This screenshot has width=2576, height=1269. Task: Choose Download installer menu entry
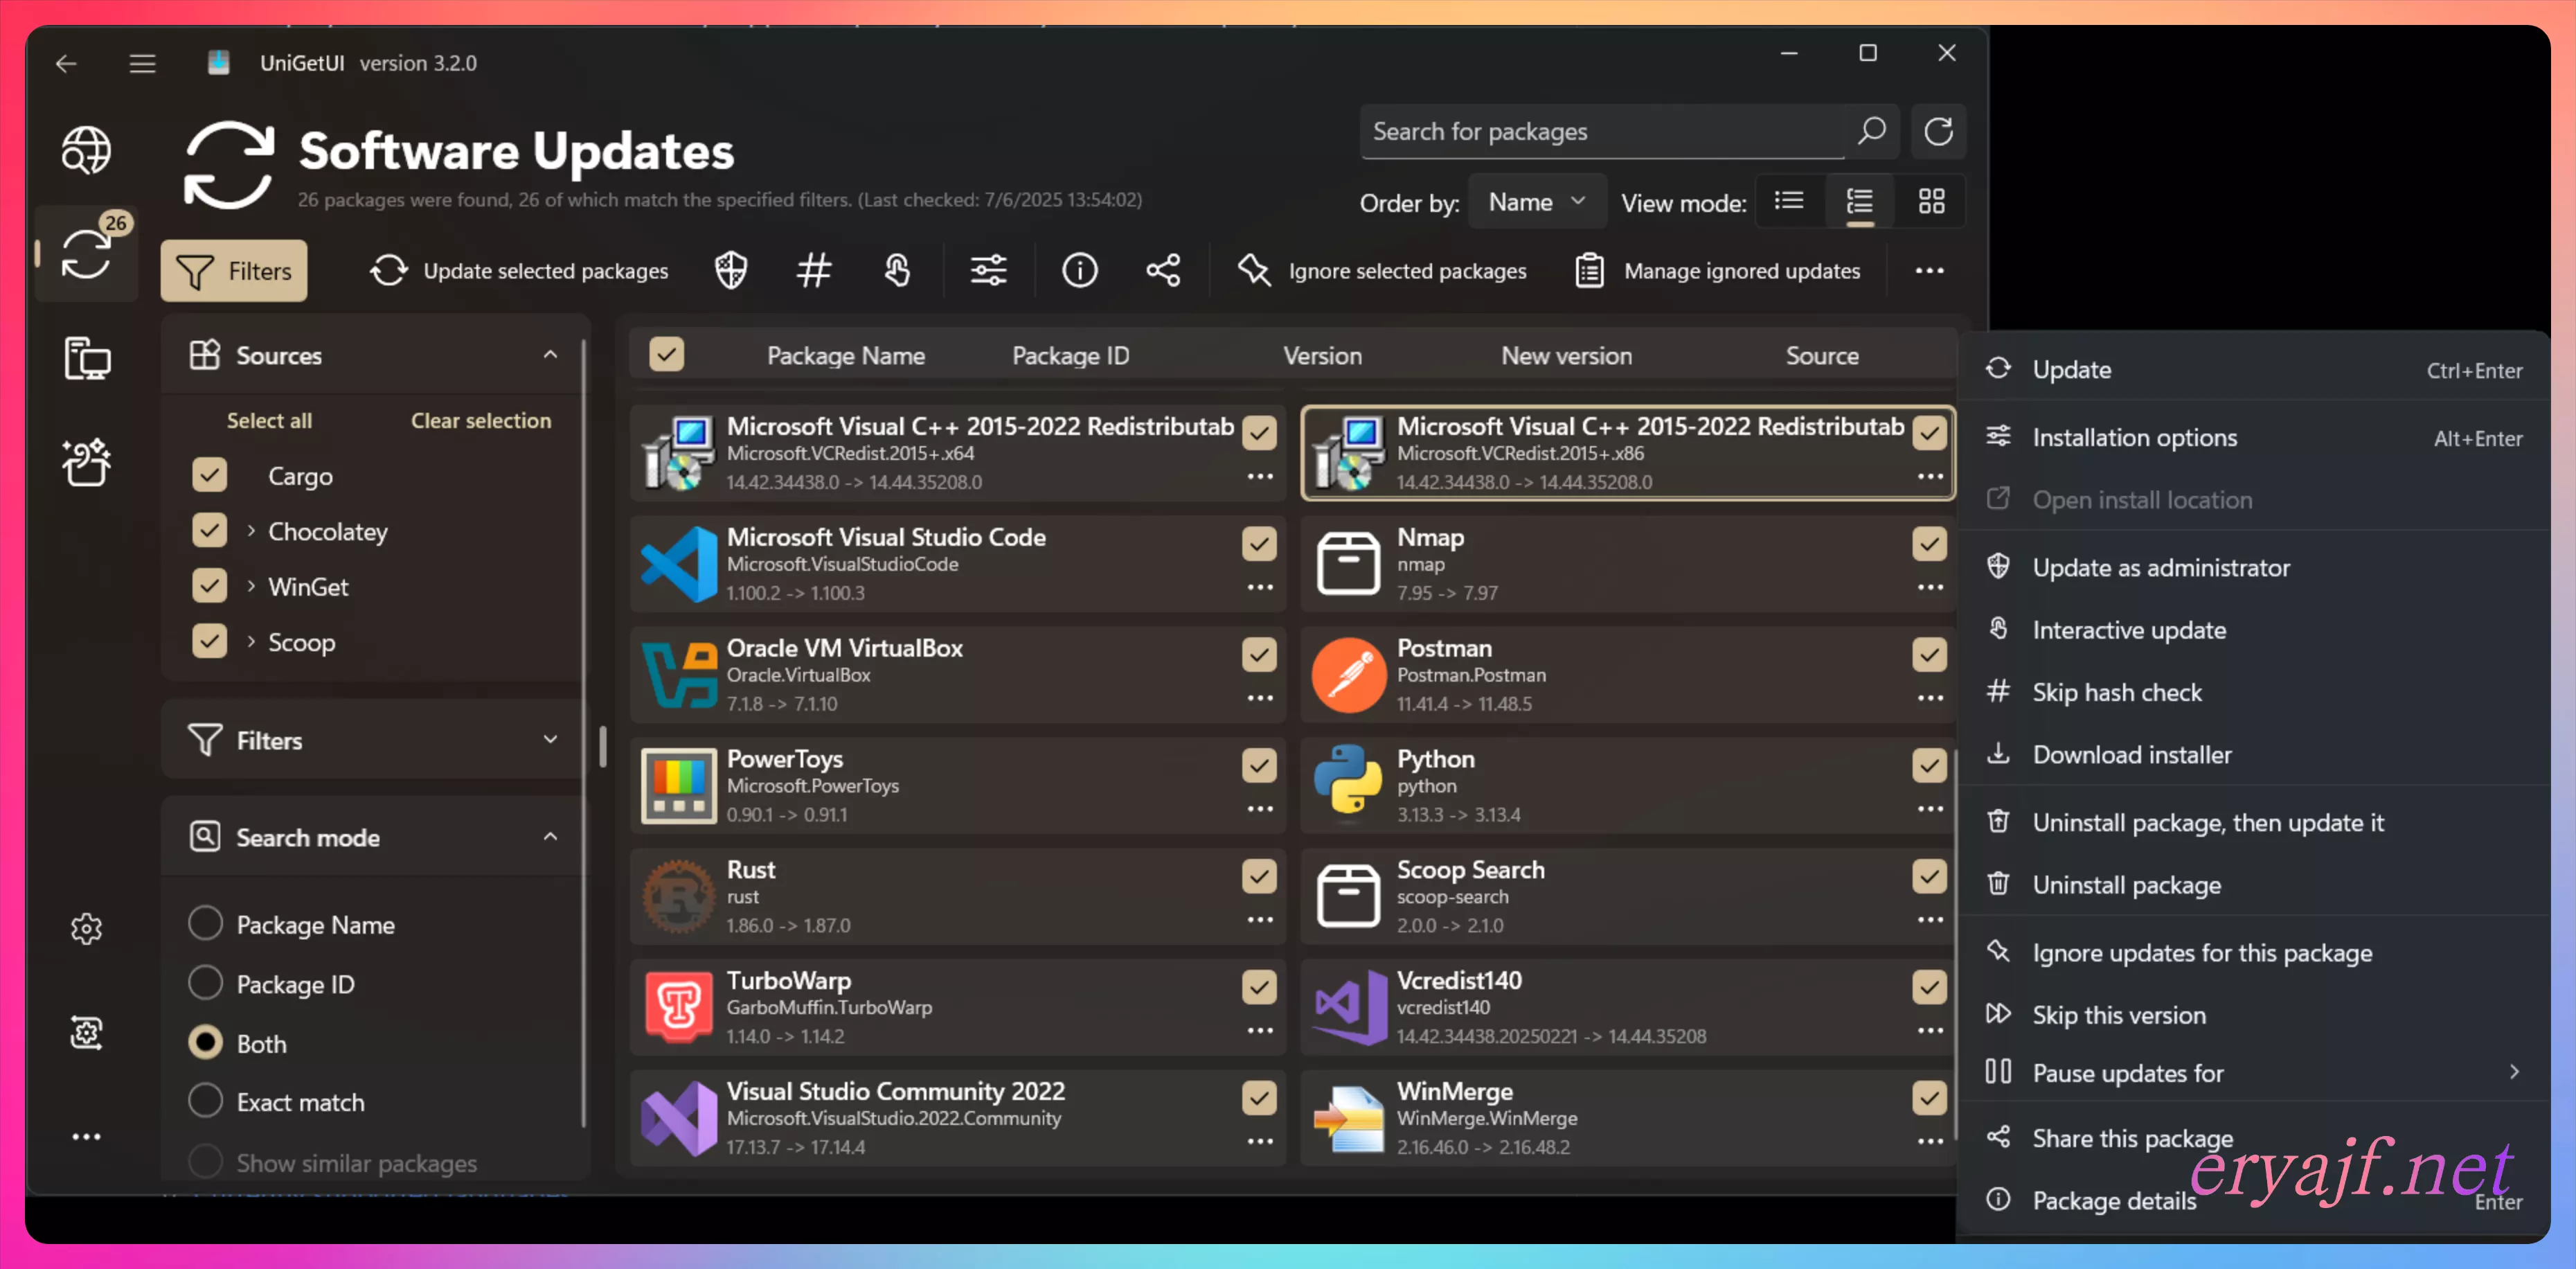coord(2253,754)
